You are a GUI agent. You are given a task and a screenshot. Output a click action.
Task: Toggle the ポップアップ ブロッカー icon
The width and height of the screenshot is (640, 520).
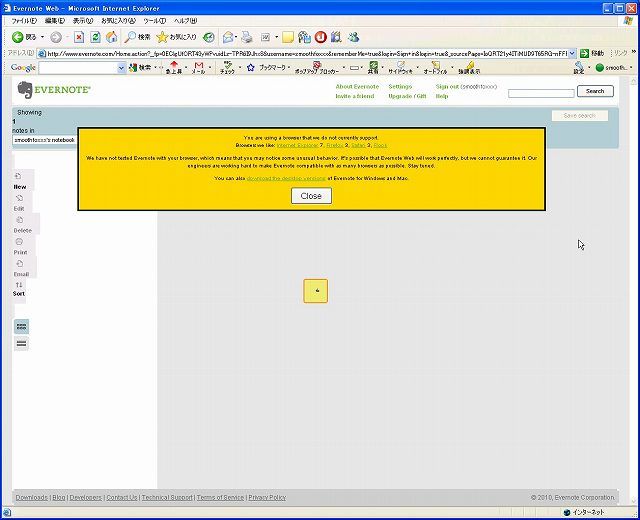tap(317, 68)
